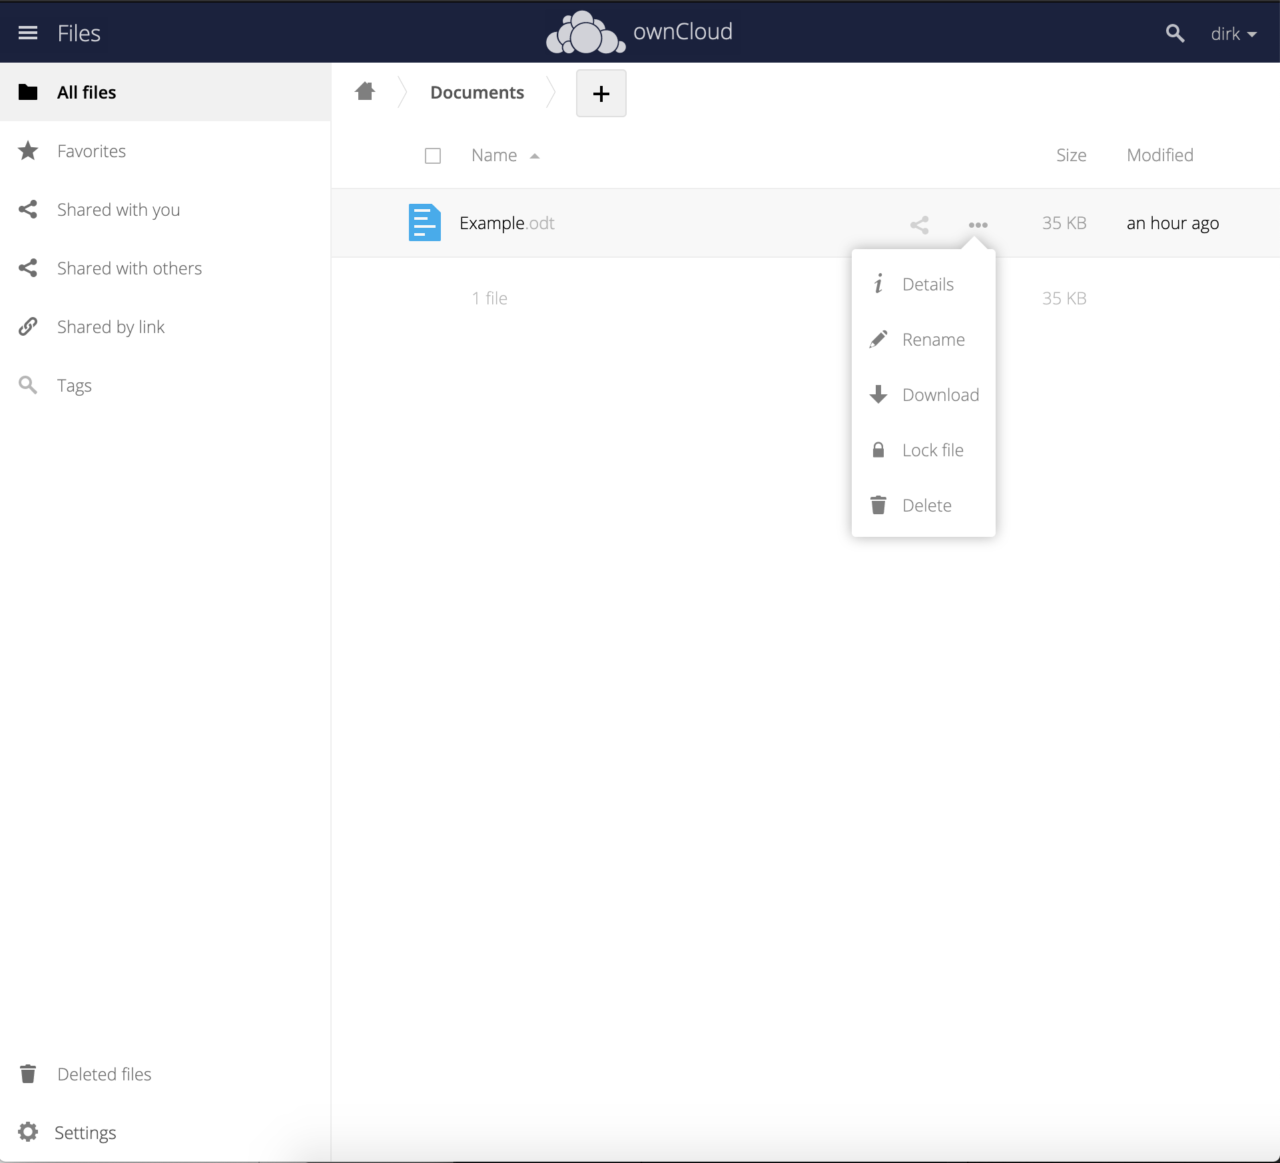Toggle Name column sort arrow

pyautogui.click(x=535, y=156)
